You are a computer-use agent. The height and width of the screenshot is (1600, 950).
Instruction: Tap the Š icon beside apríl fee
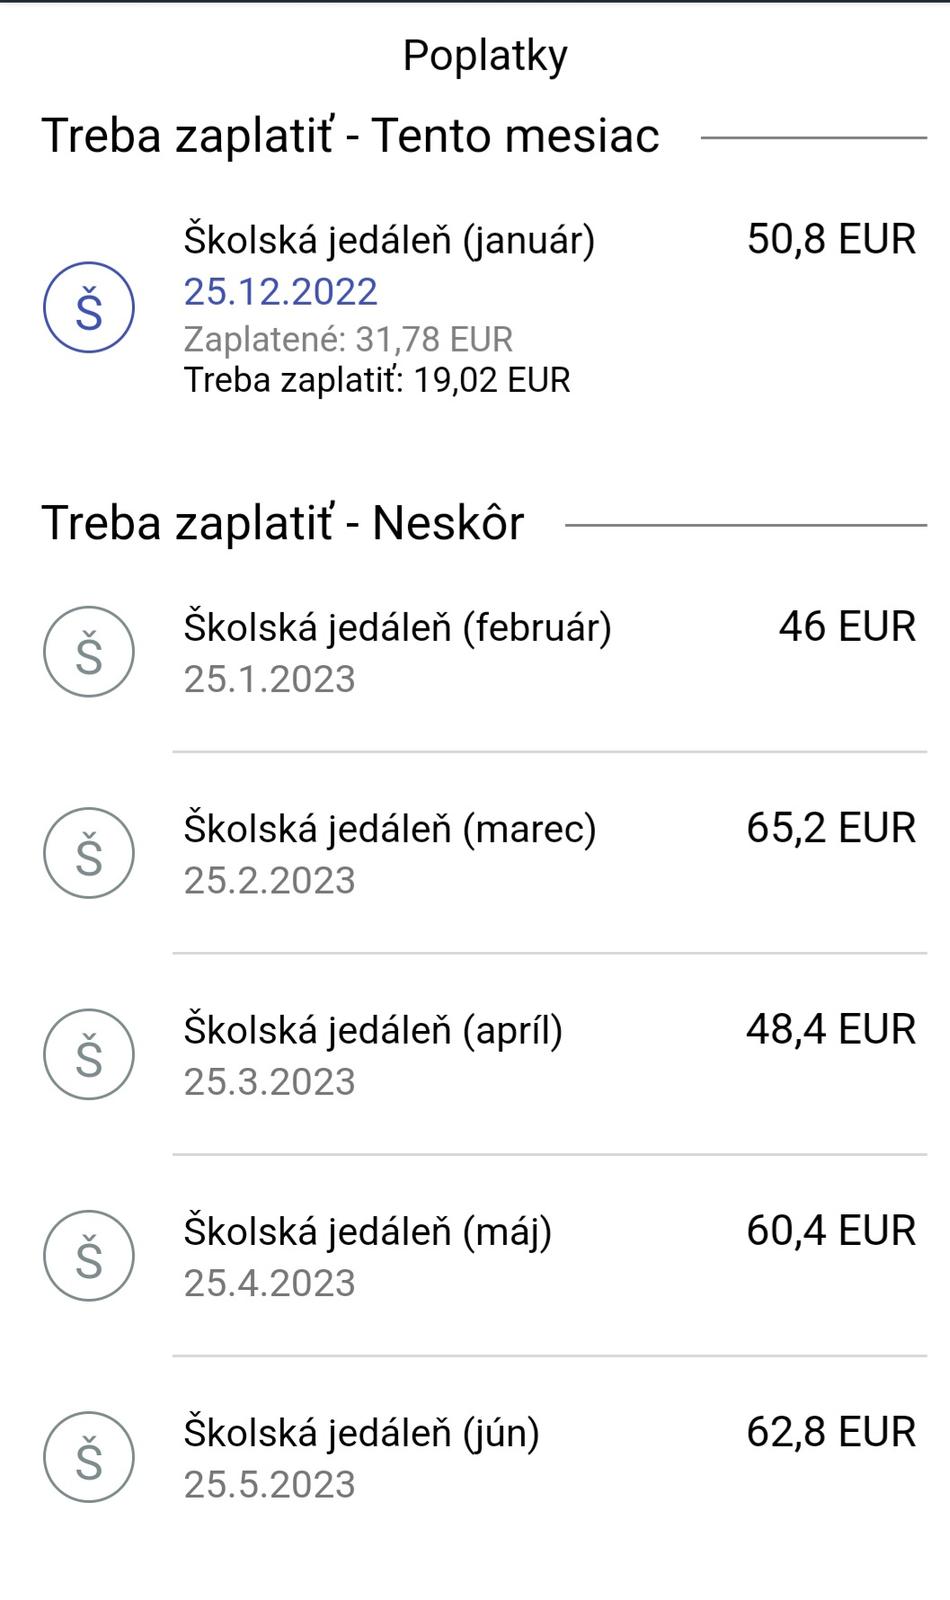[89, 1054]
